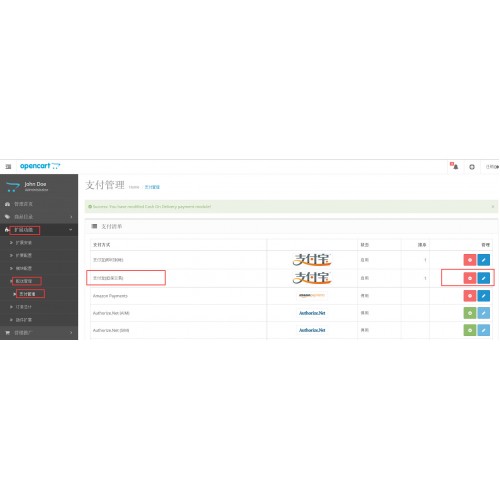
Task: Open the dashboard item with gauge icon
Action: [x=39, y=204]
